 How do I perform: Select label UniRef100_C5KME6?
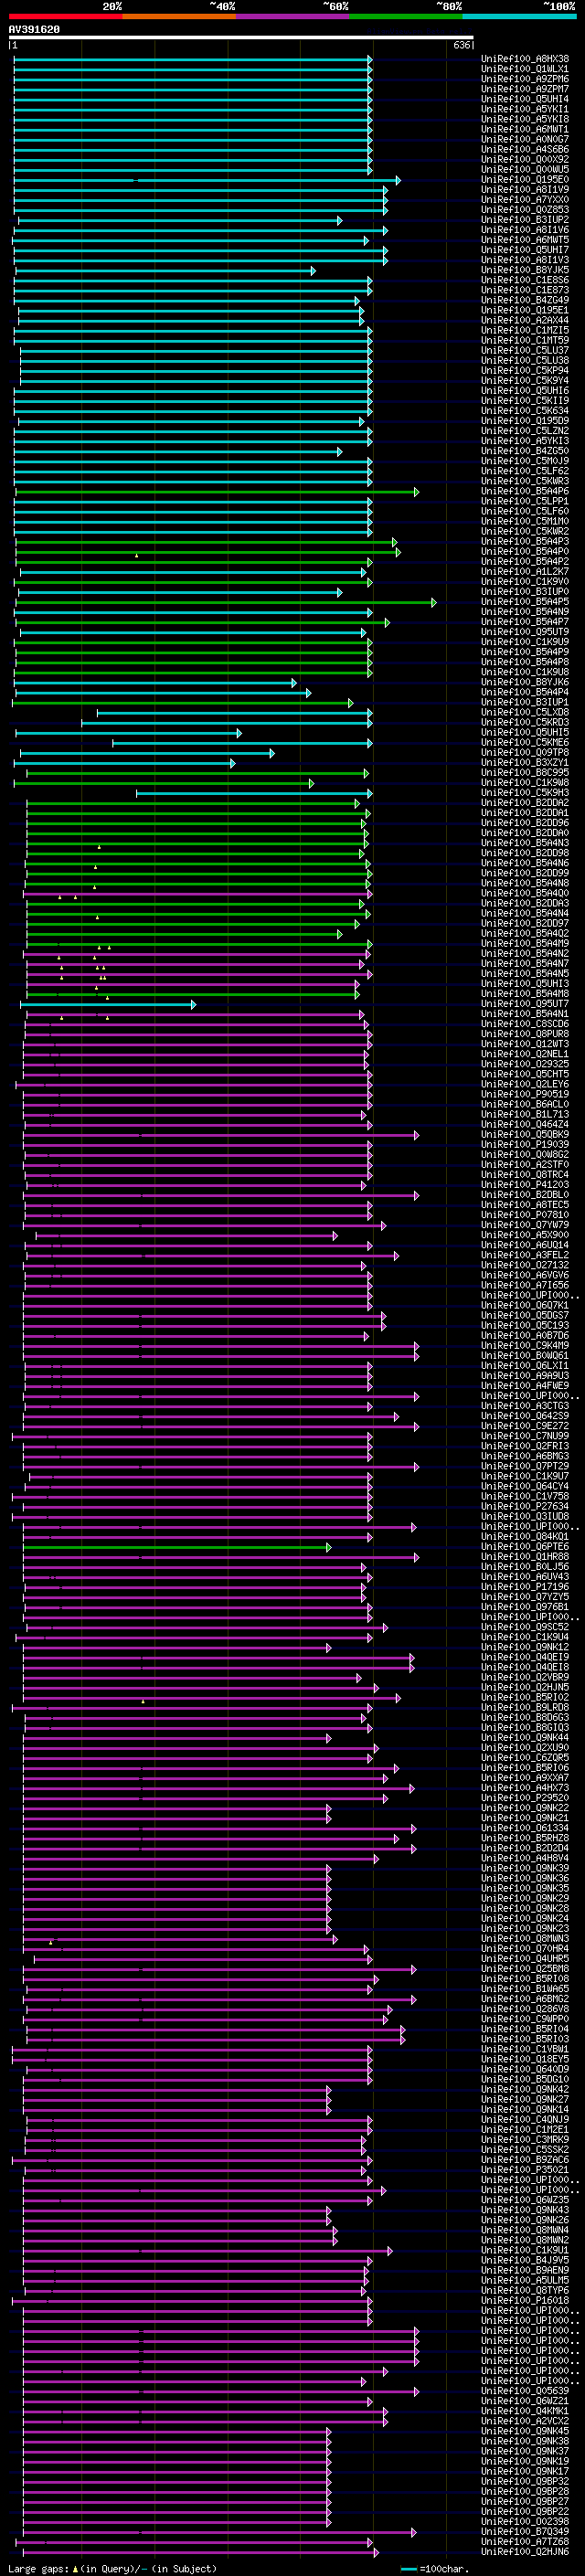coord(525,742)
